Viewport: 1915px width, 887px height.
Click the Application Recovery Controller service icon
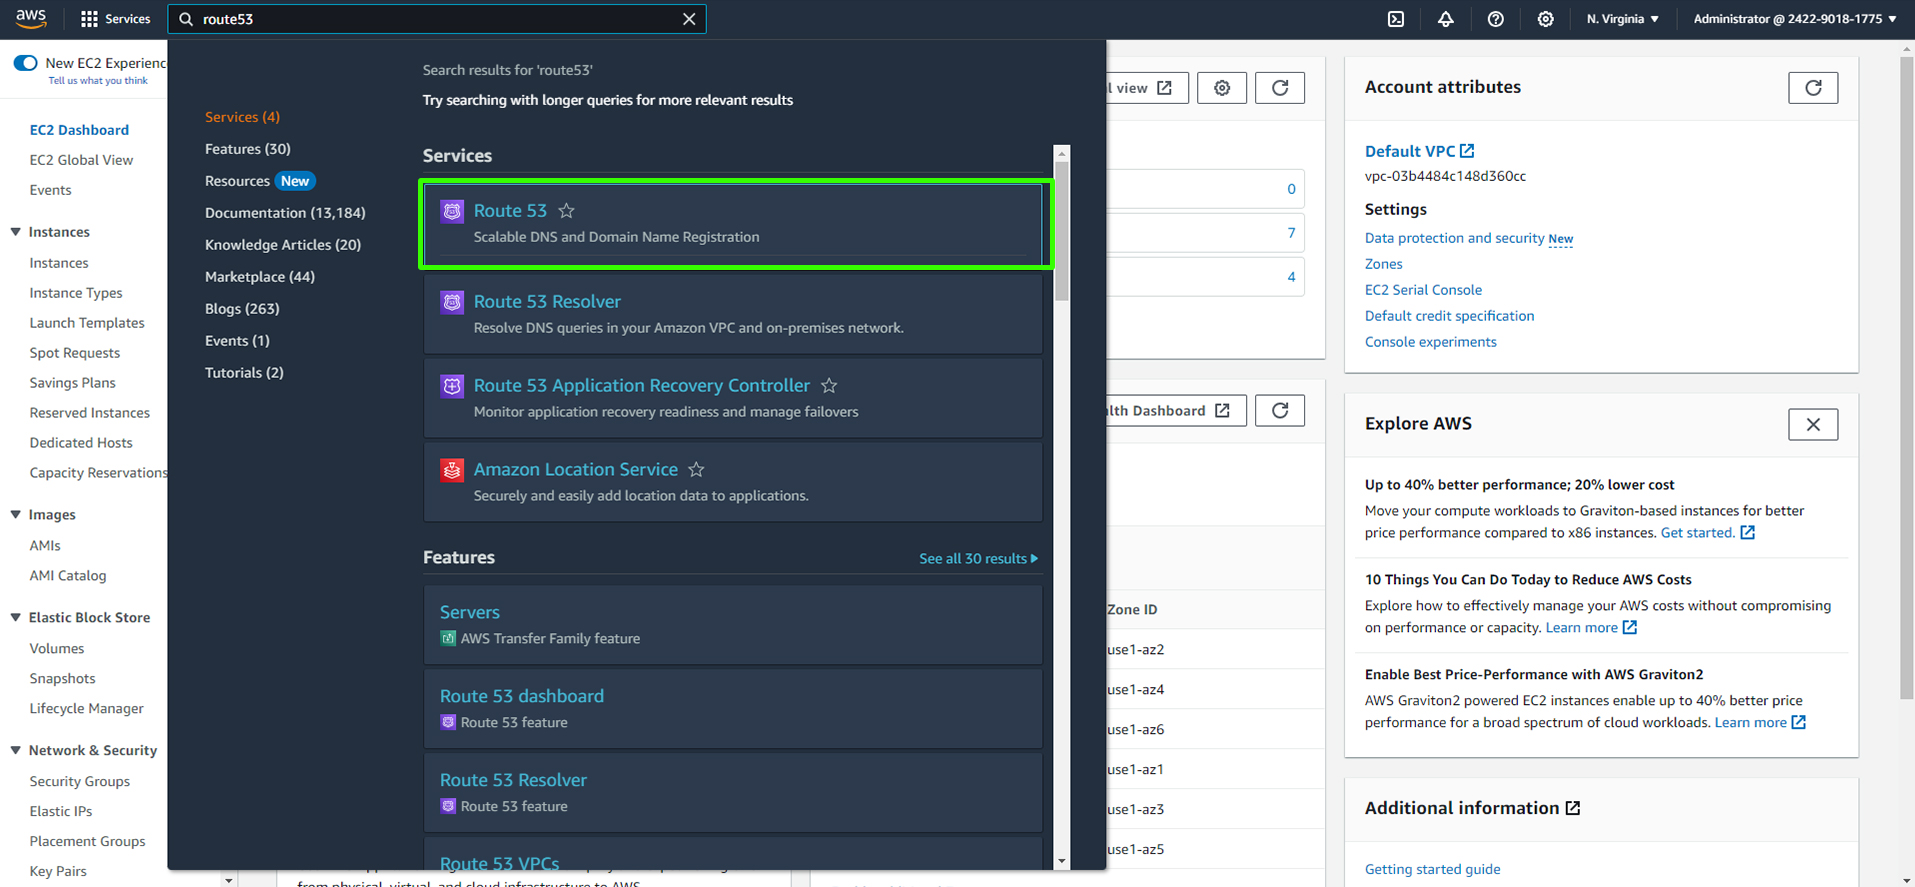coord(452,386)
